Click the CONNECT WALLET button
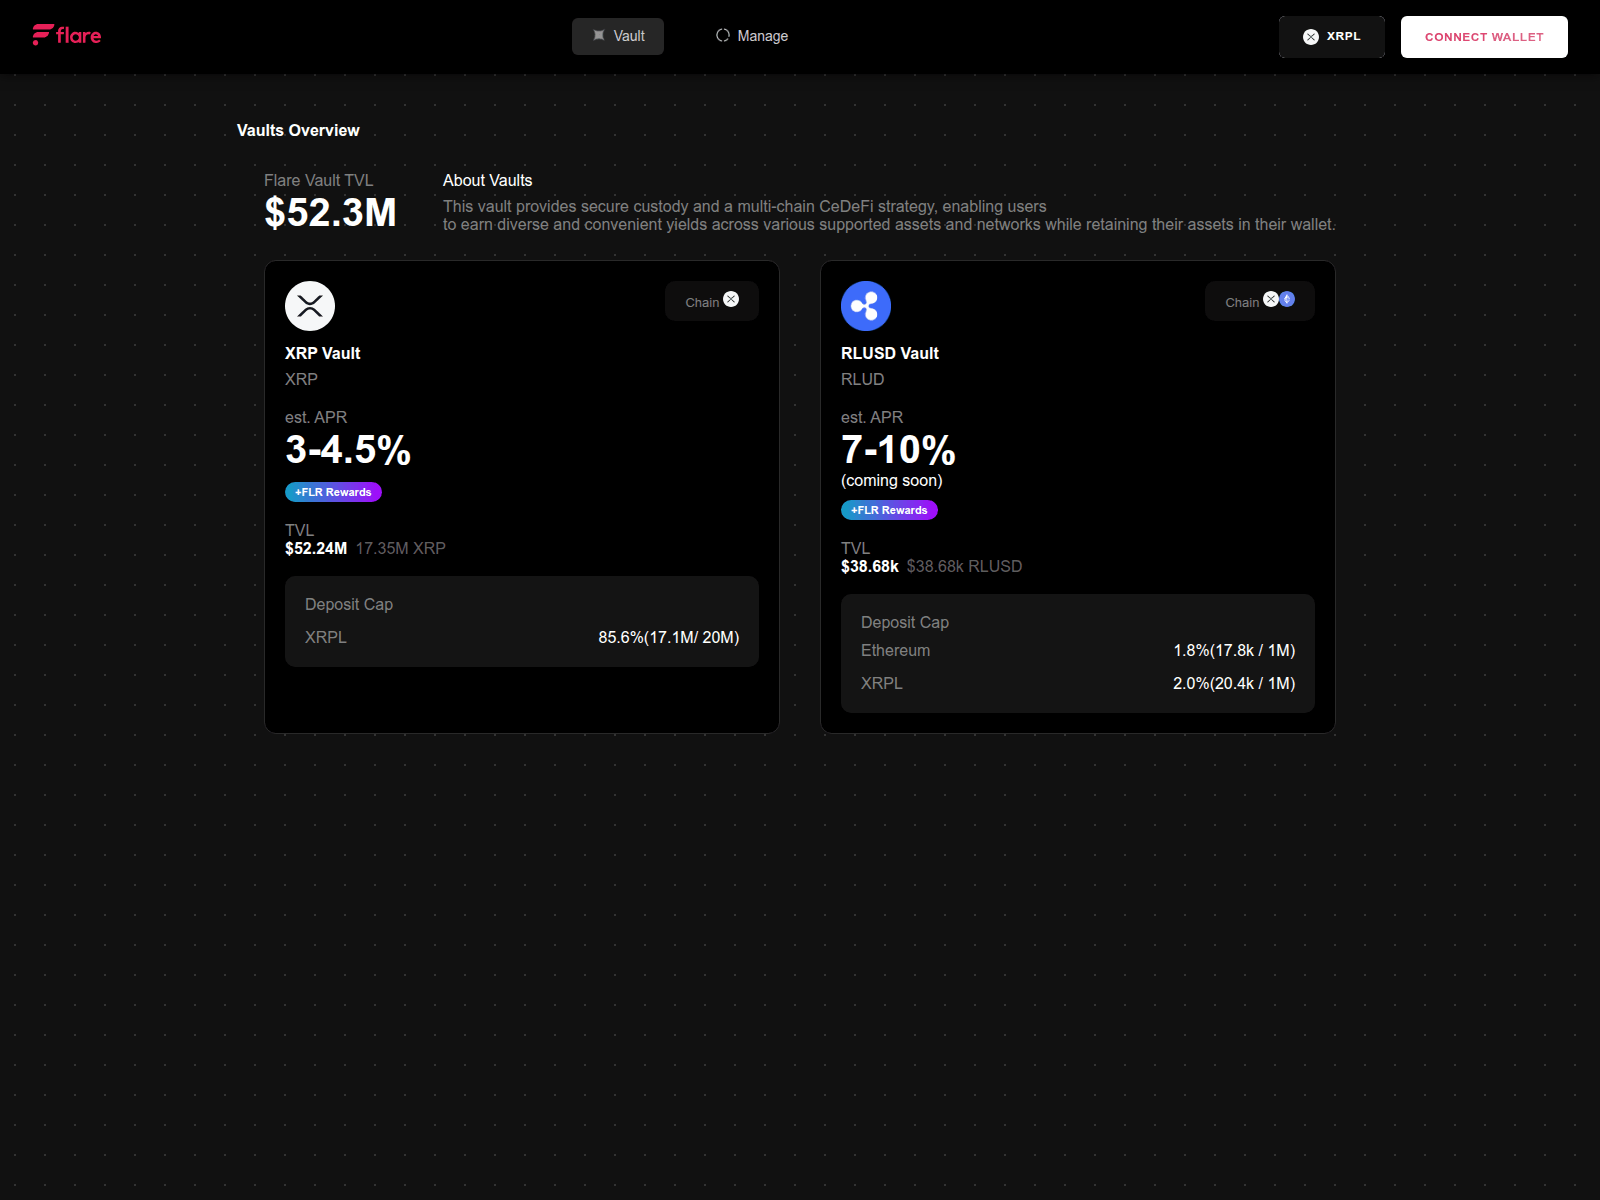This screenshot has width=1600, height=1200. pyautogui.click(x=1484, y=37)
